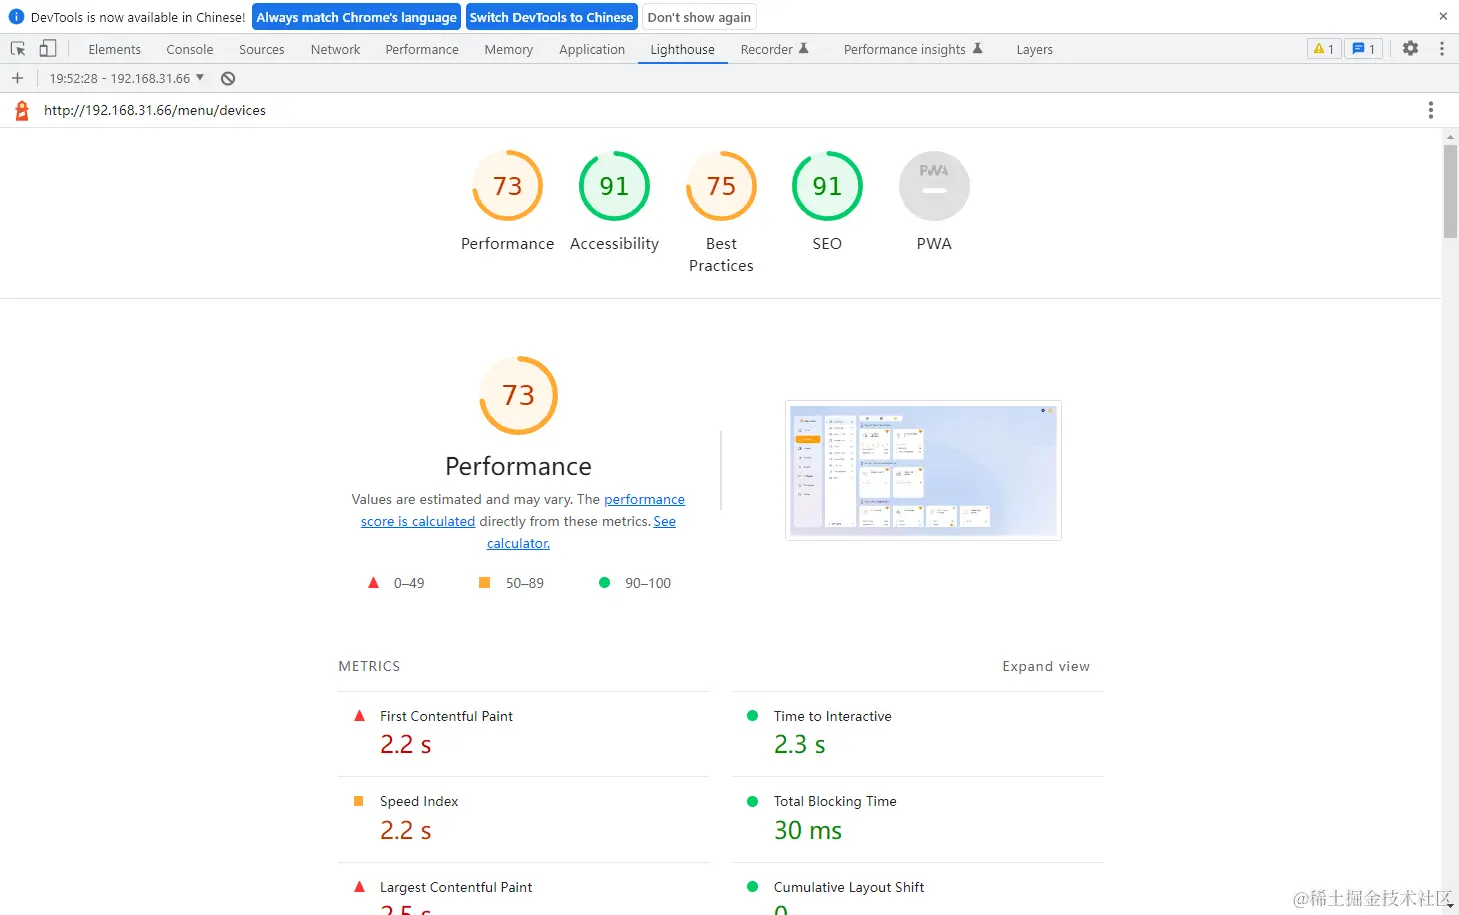This screenshot has height=915, width=1459.
Task: Open DevTools three-dot customize menu
Action: click(x=1441, y=48)
